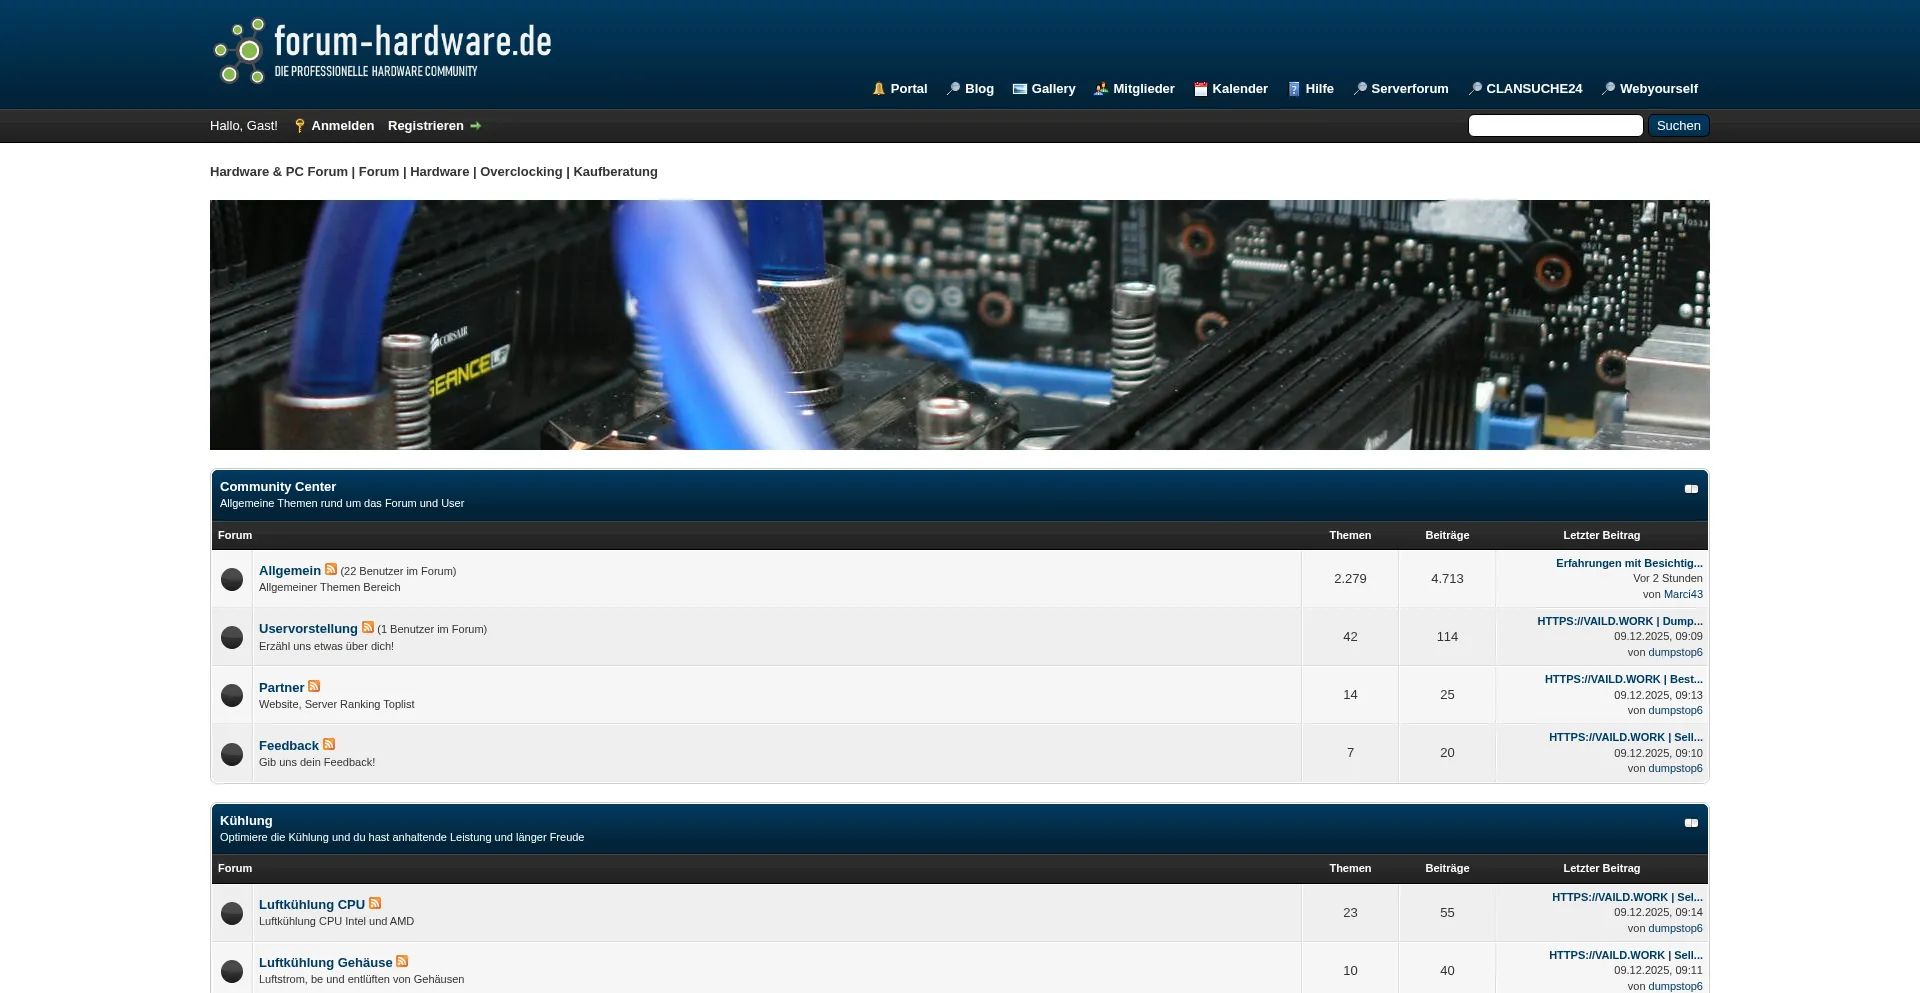
Task: Click the arrow icon after Registrieren
Action: [476, 125]
